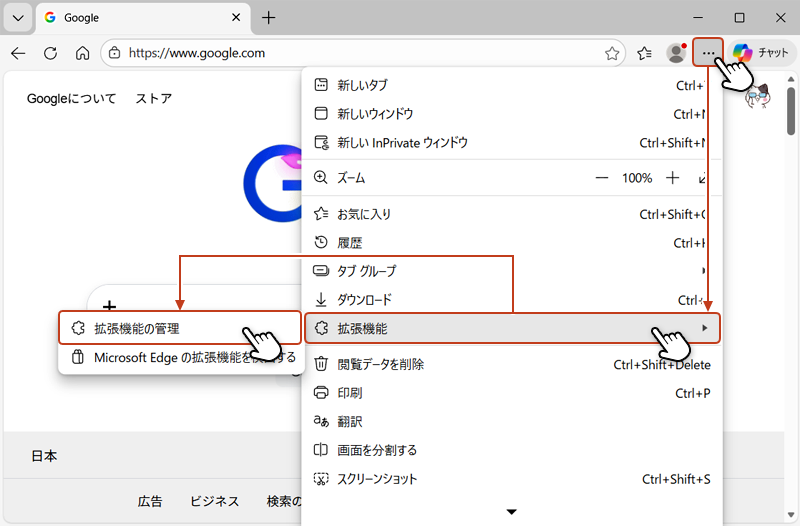
Task: Click the address bar URL field
Action: point(362,53)
